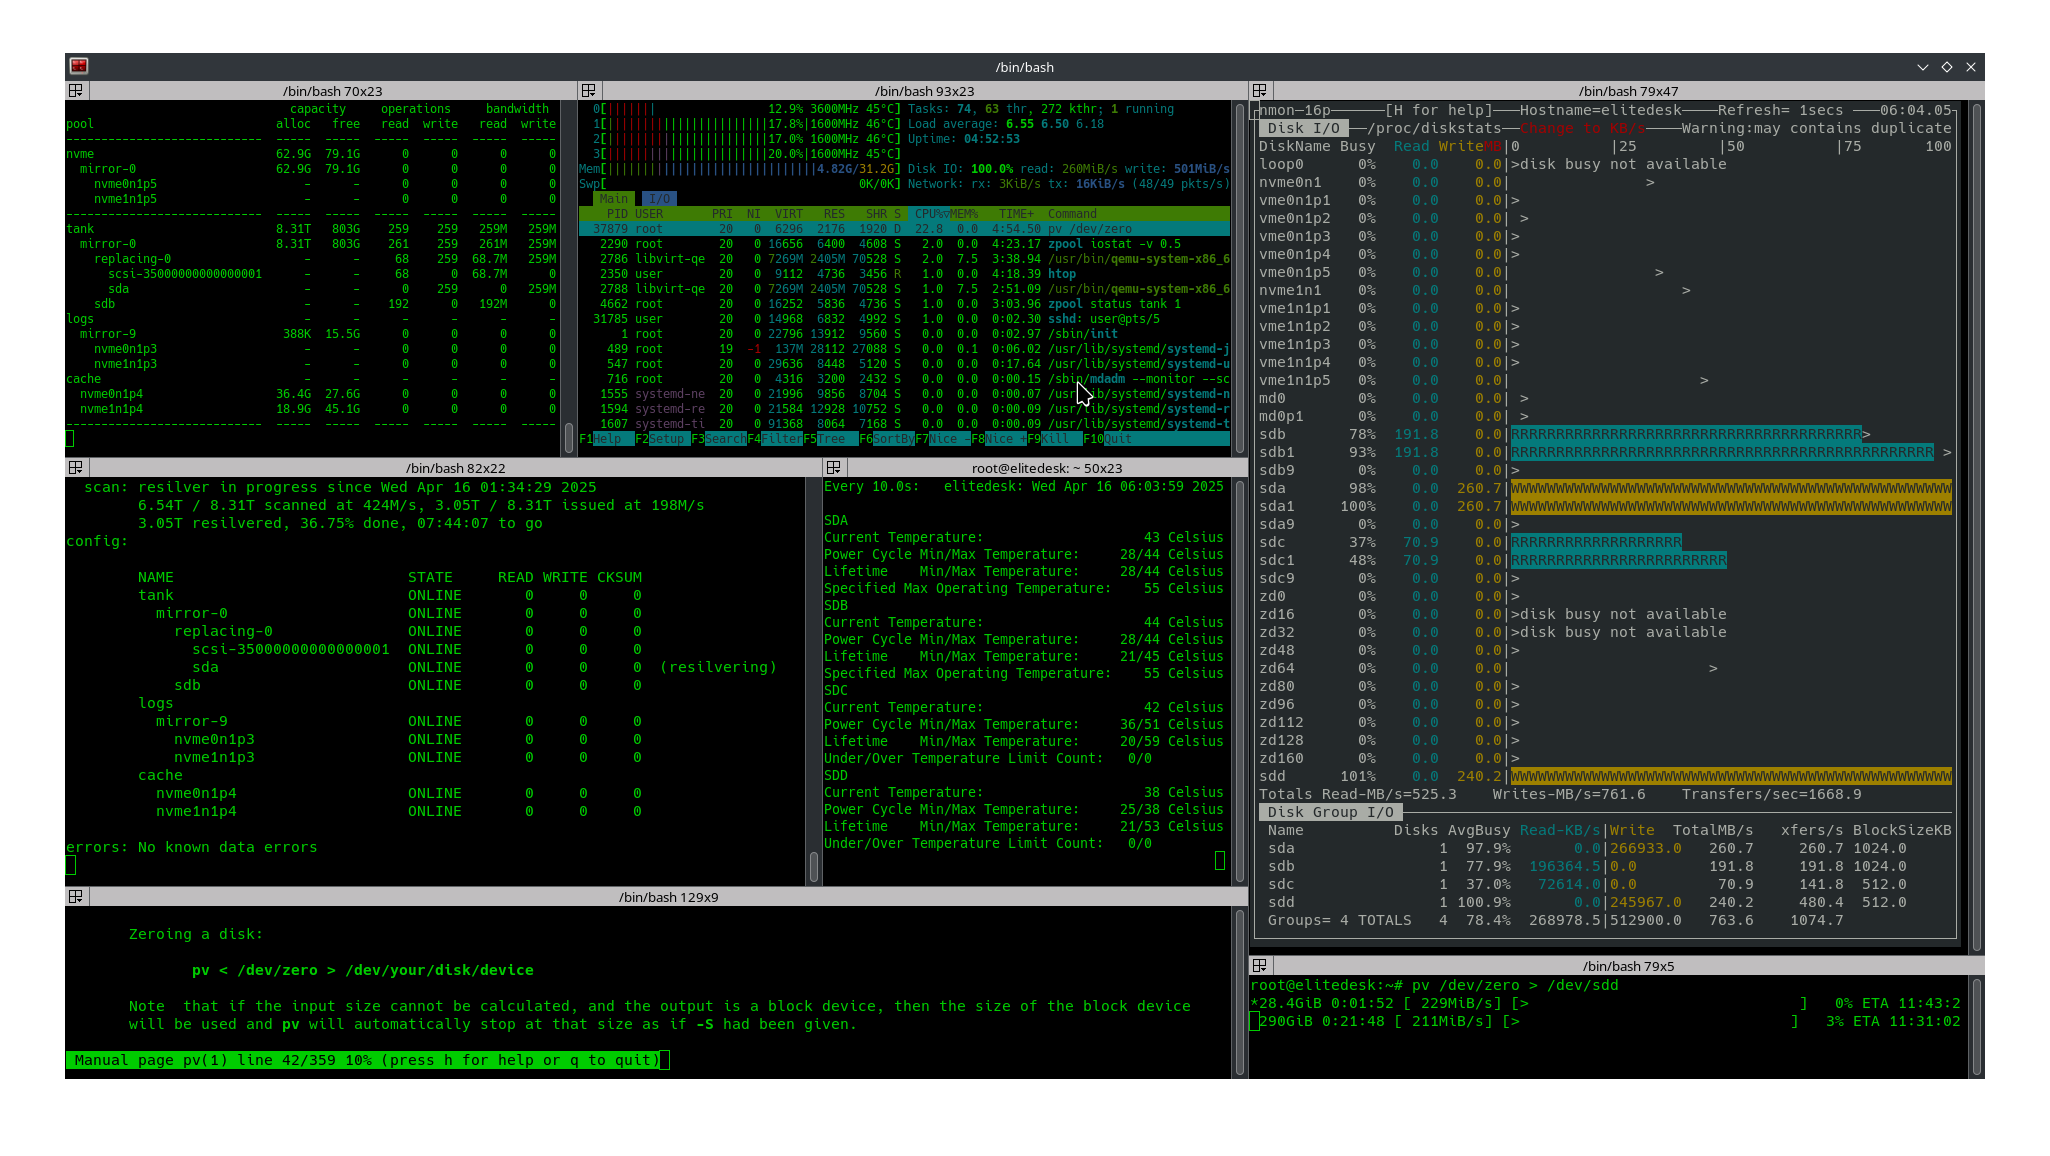Click the group icon of the root@elitedesk 50x23 pane
The width and height of the screenshot is (2050, 1156).
[833, 468]
